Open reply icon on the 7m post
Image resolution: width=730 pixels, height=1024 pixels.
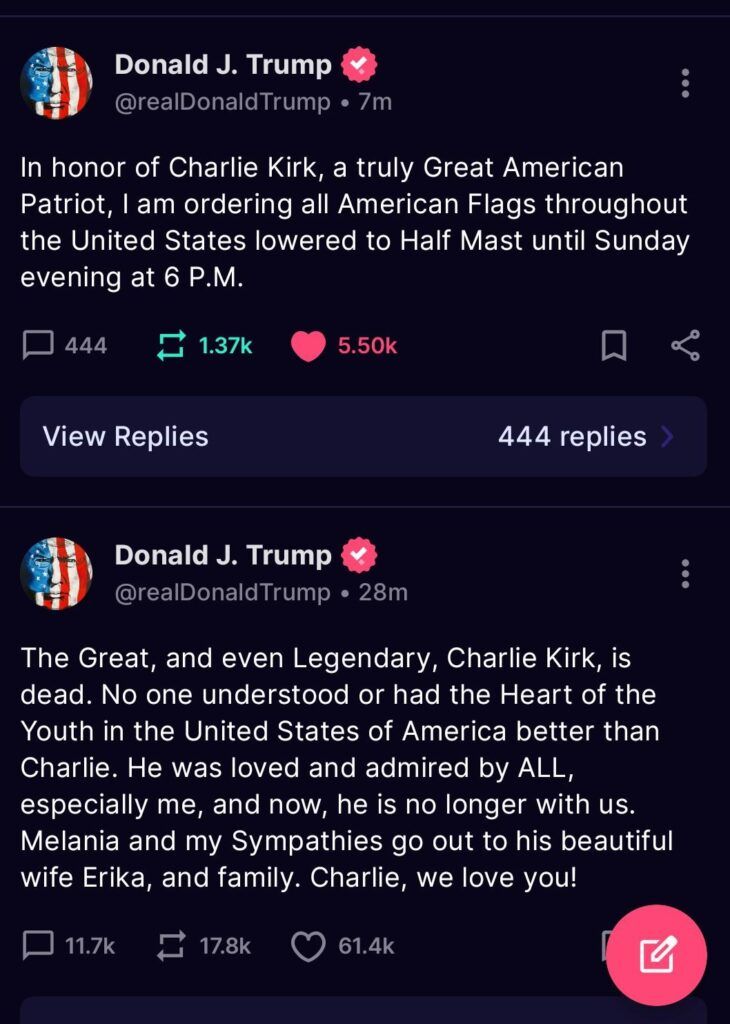click(38, 345)
